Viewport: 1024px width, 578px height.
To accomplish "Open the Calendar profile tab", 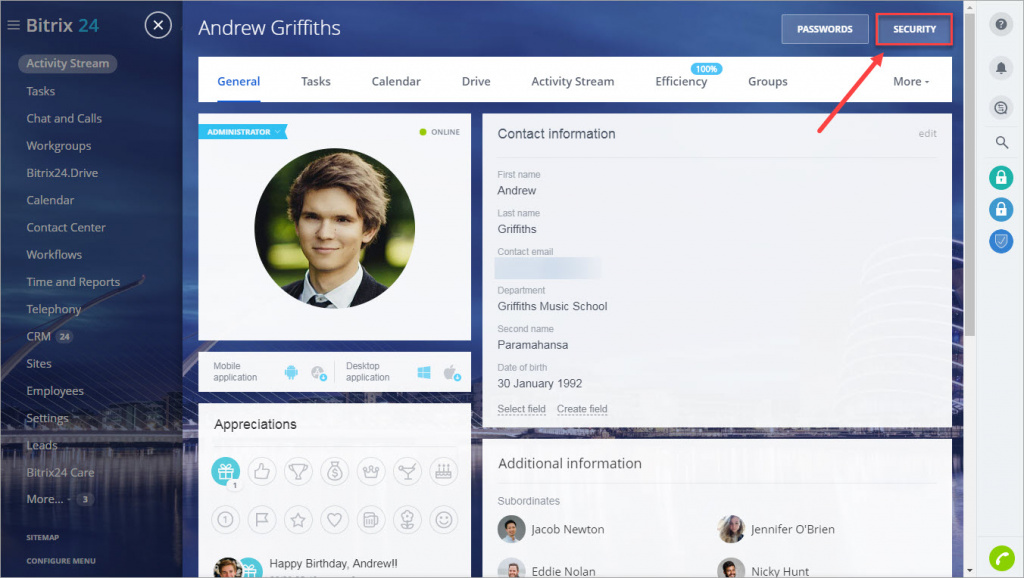I will pyautogui.click(x=396, y=82).
